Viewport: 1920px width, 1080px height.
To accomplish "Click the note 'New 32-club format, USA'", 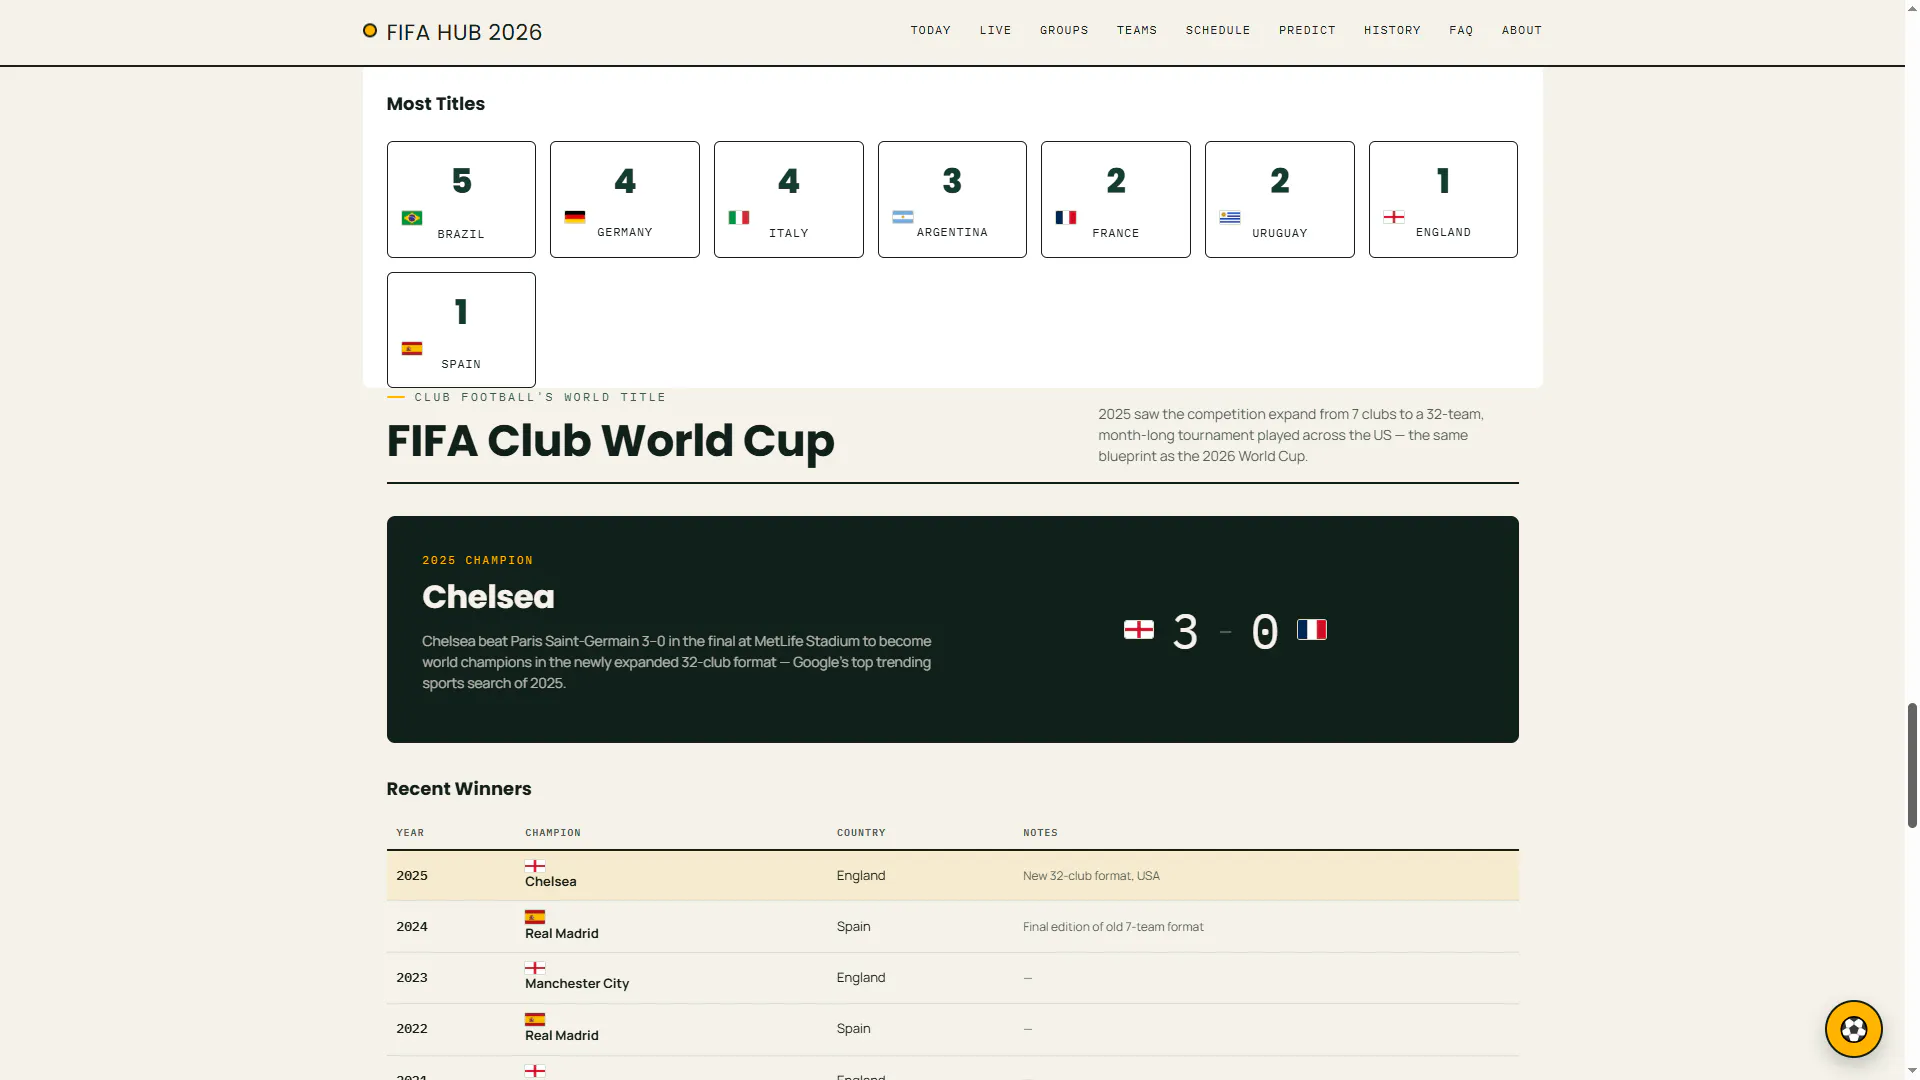I will (x=1091, y=876).
